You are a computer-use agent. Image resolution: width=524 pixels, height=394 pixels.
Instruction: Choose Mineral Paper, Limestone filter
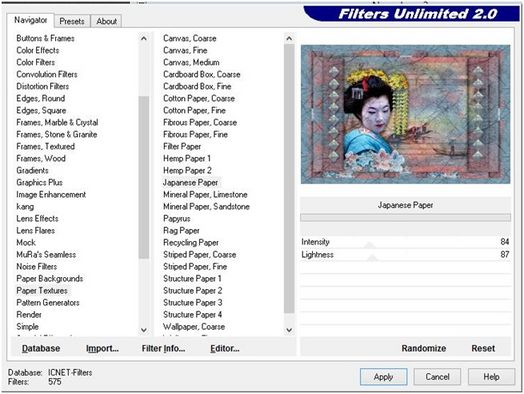point(205,195)
